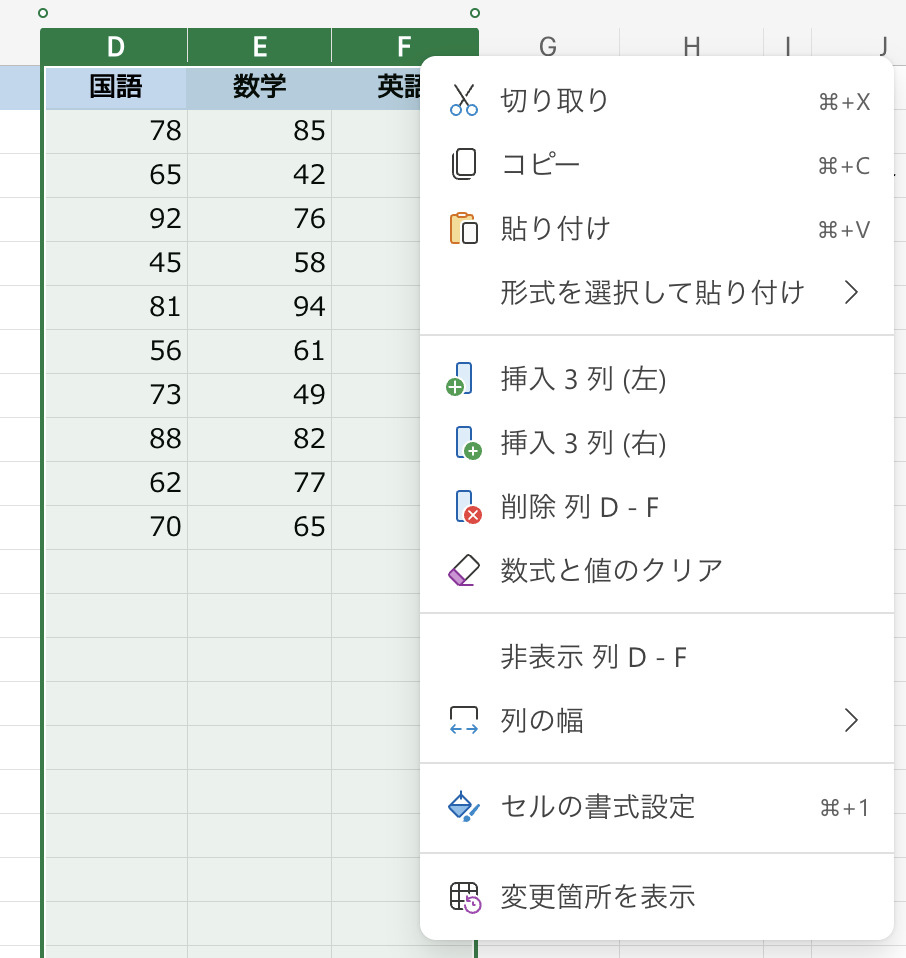This screenshot has height=958, width=906.
Task: Click the cell containing 94 in 数学
Action: [x=259, y=306]
